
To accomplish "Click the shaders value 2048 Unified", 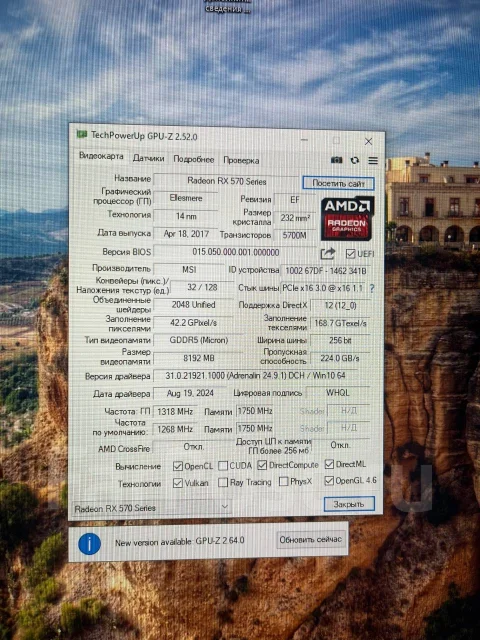I will [193, 305].
